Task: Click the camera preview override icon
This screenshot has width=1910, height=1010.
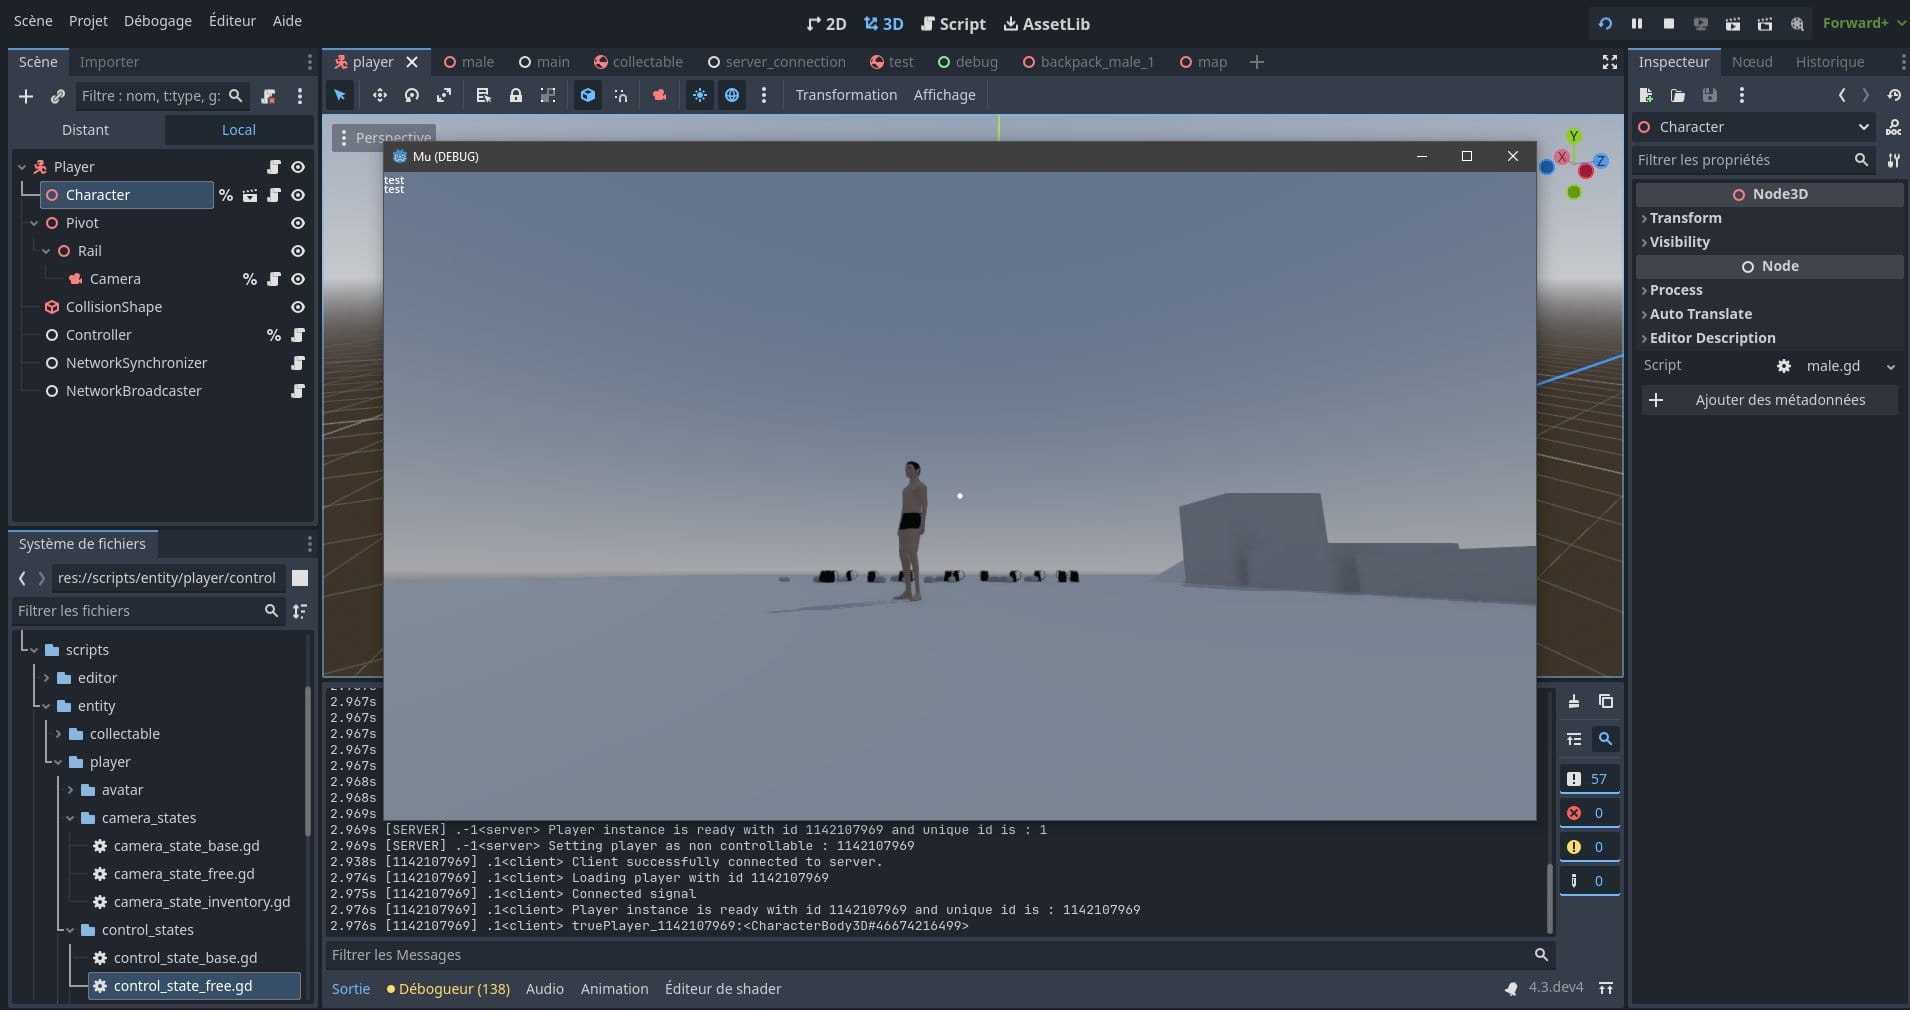Action: [x=660, y=95]
